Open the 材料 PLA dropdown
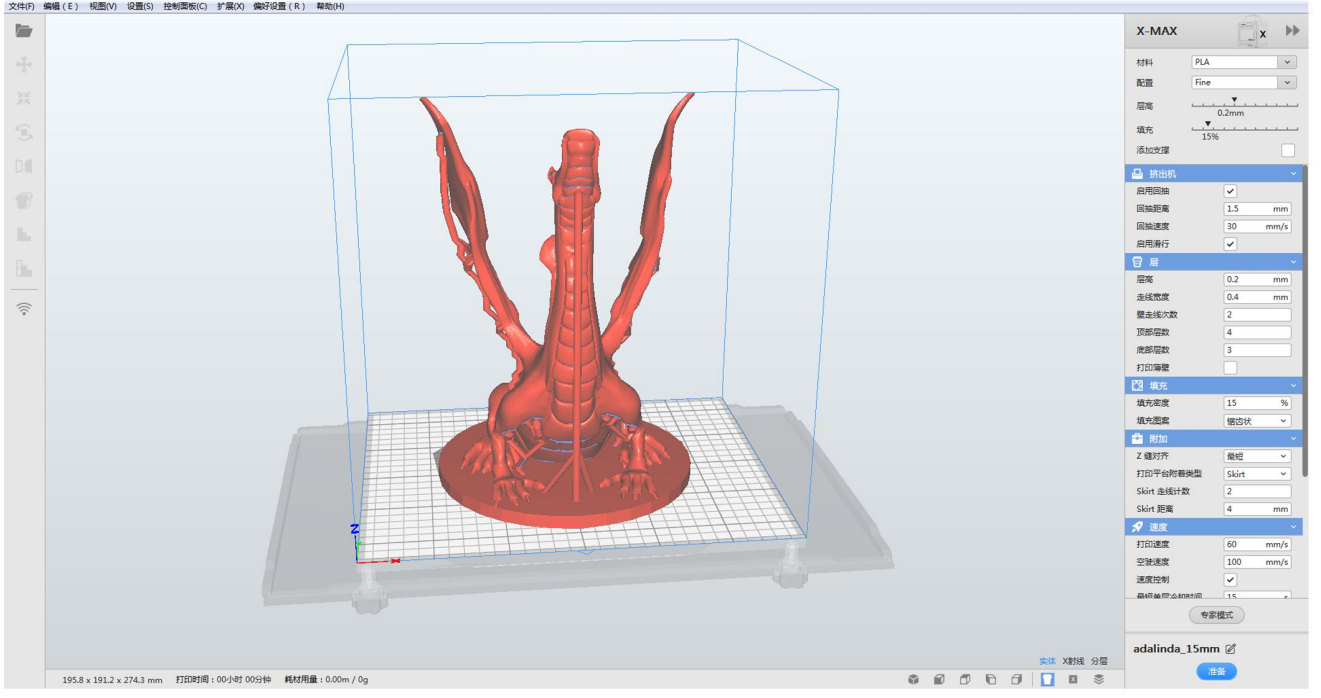 coord(1243,62)
